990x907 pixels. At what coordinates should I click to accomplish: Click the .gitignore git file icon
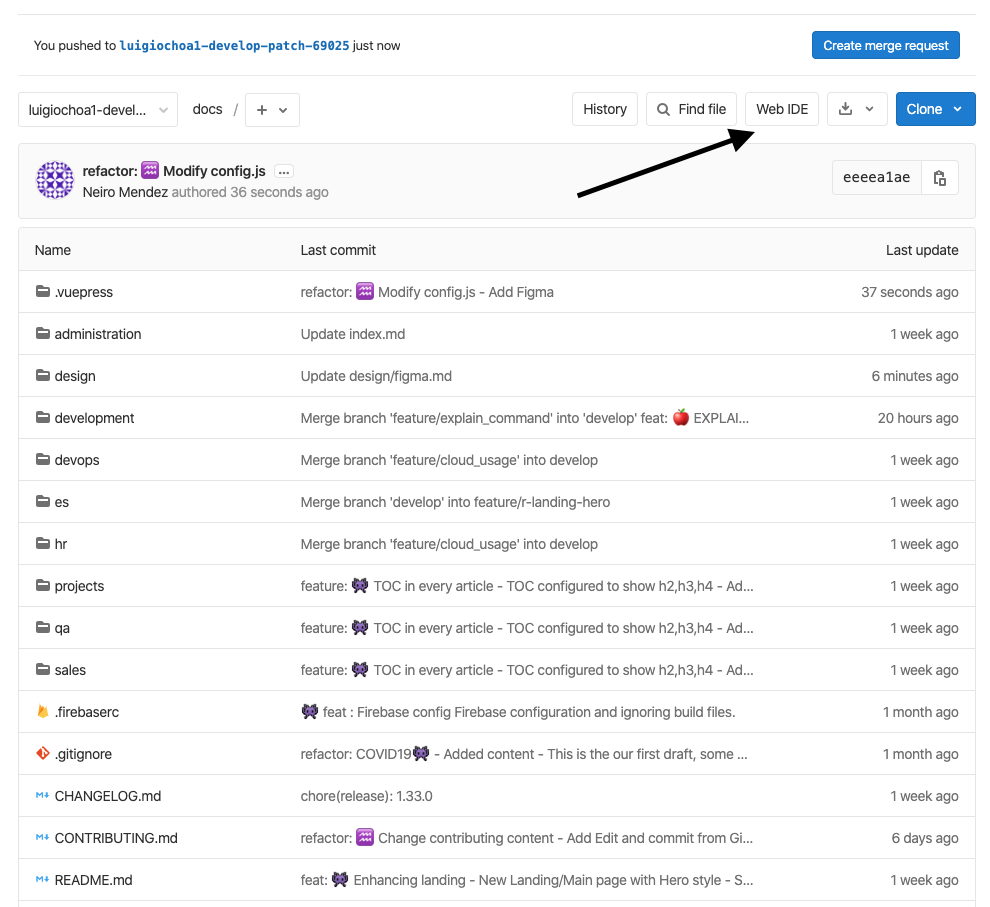point(43,754)
